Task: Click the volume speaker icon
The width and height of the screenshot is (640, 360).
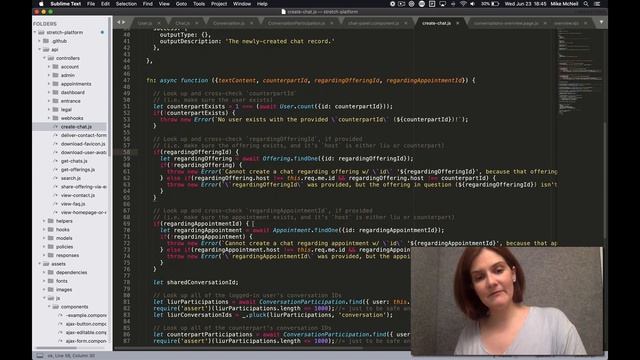Action: 473,4
